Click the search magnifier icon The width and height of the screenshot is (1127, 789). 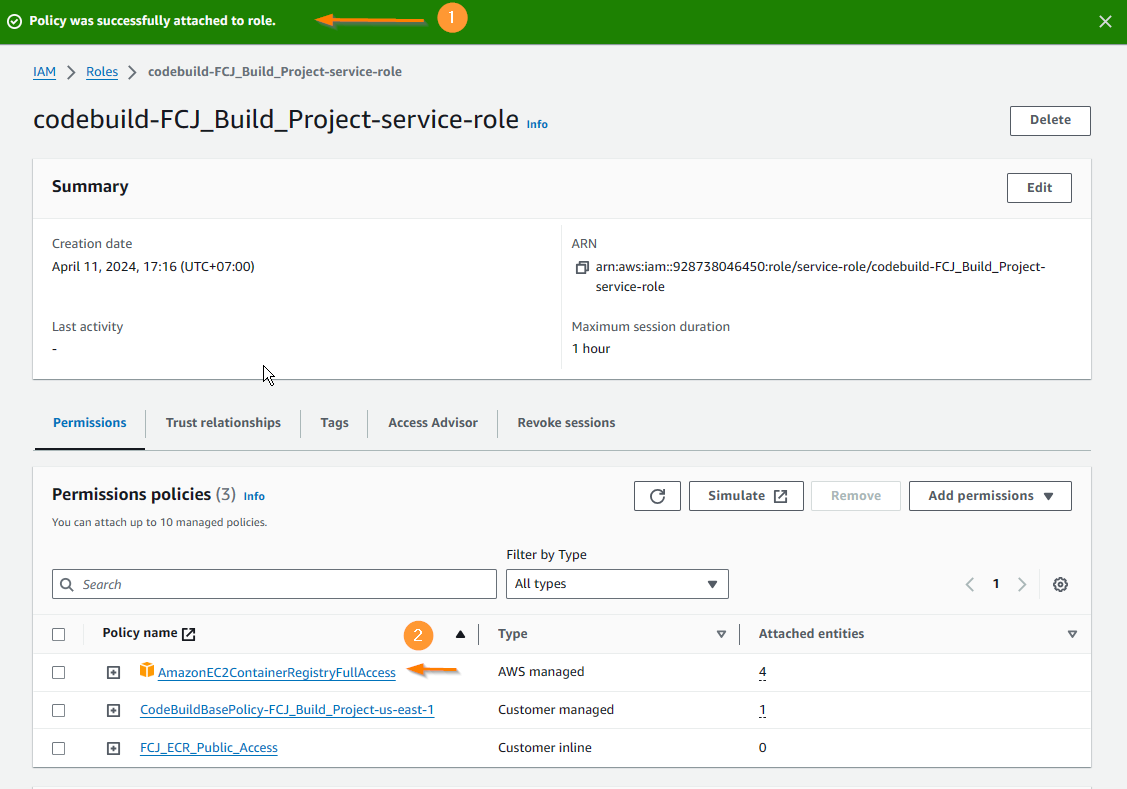point(67,584)
